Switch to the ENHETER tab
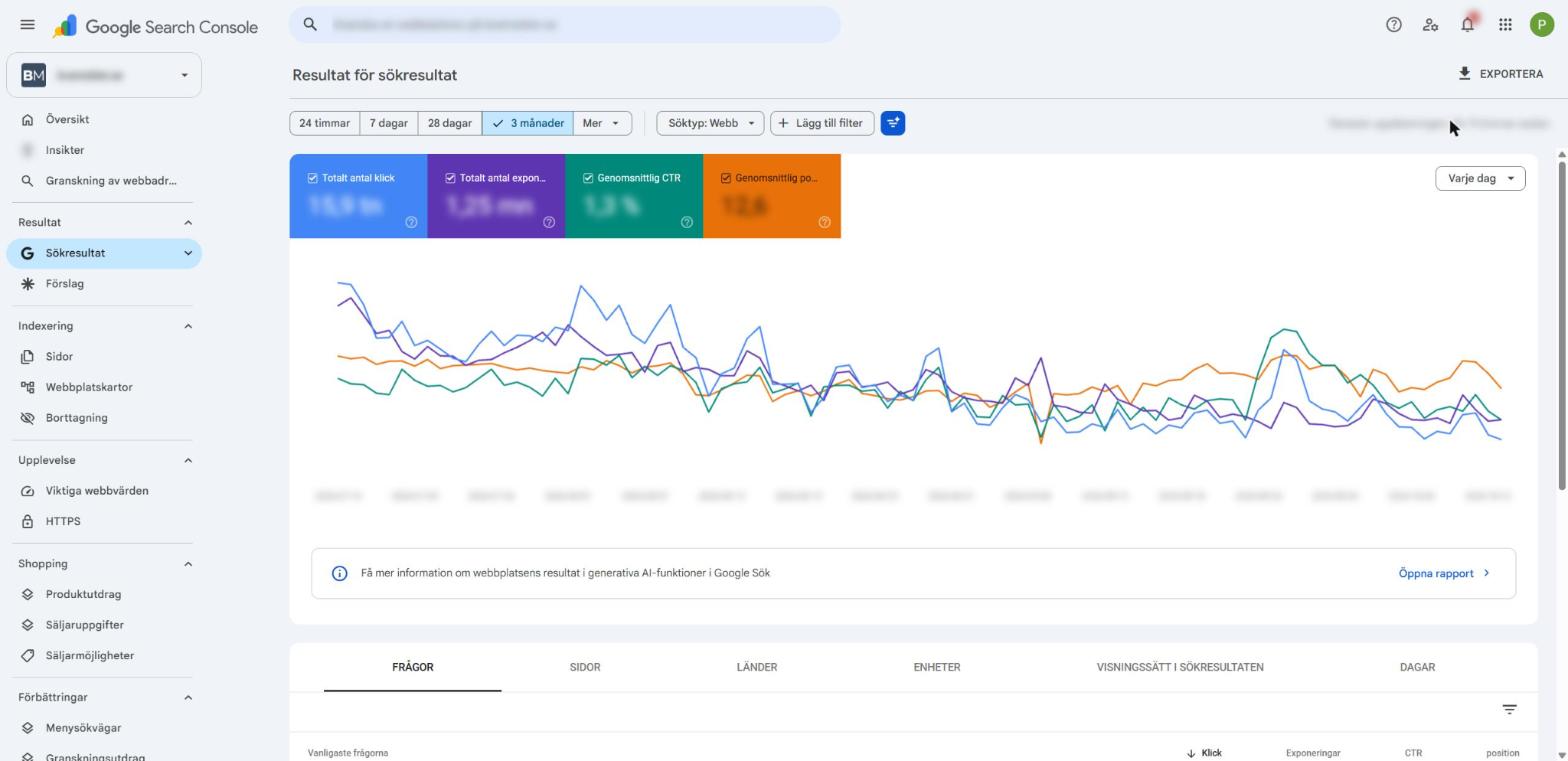 pyautogui.click(x=937, y=667)
